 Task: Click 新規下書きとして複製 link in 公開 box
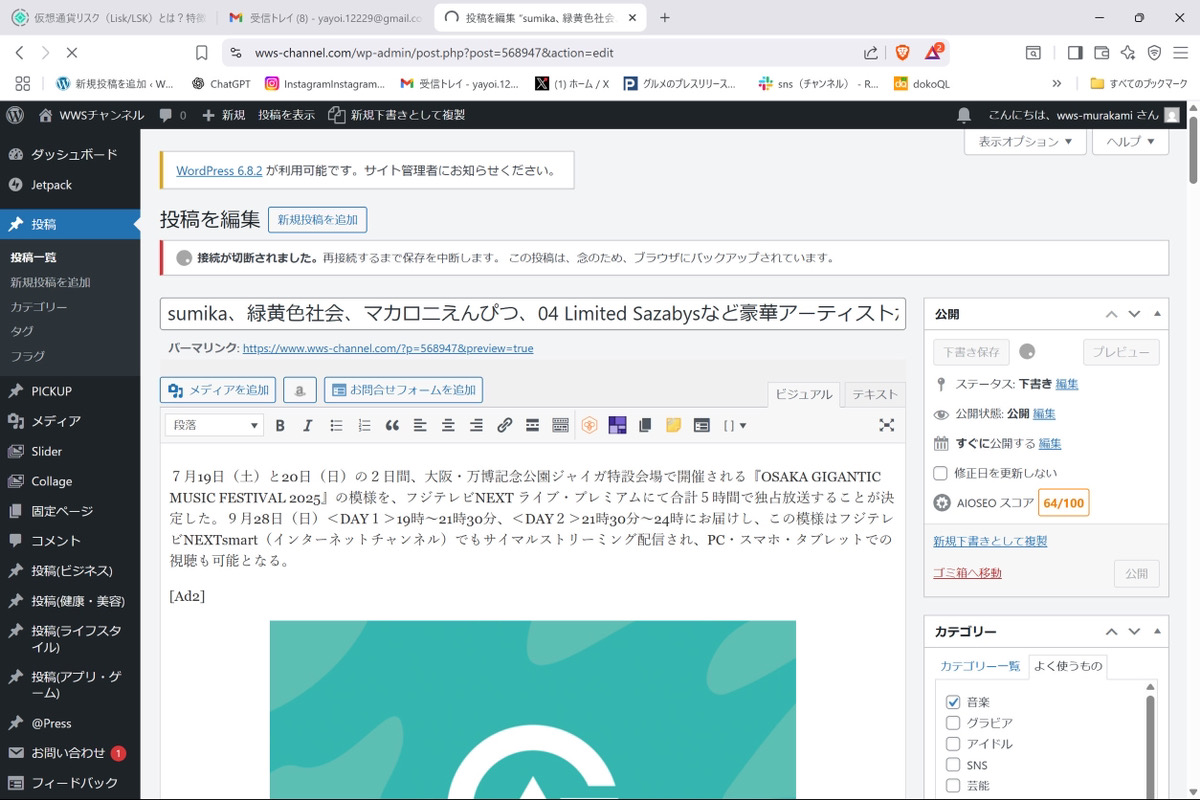point(990,541)
